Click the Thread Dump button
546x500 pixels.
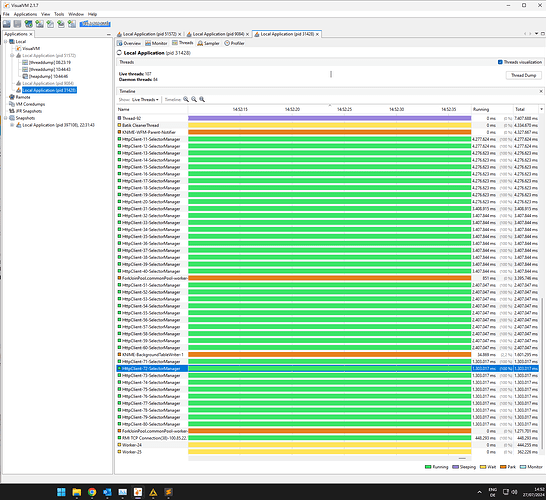click(x=523, y=75)
